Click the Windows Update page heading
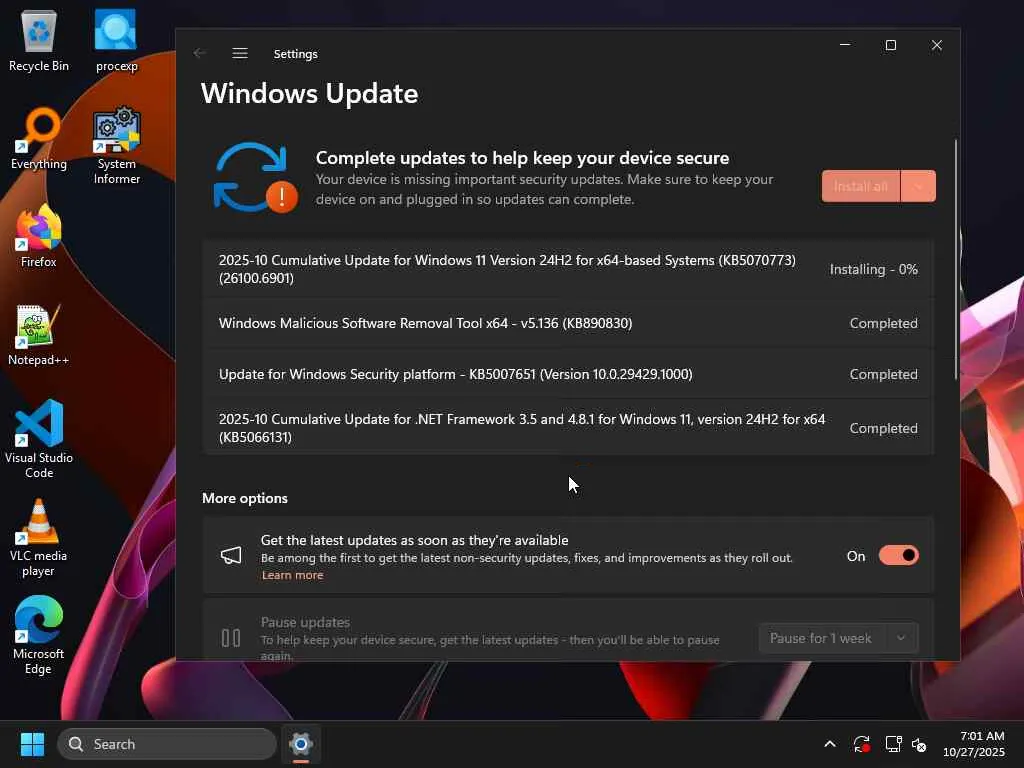 310,93
